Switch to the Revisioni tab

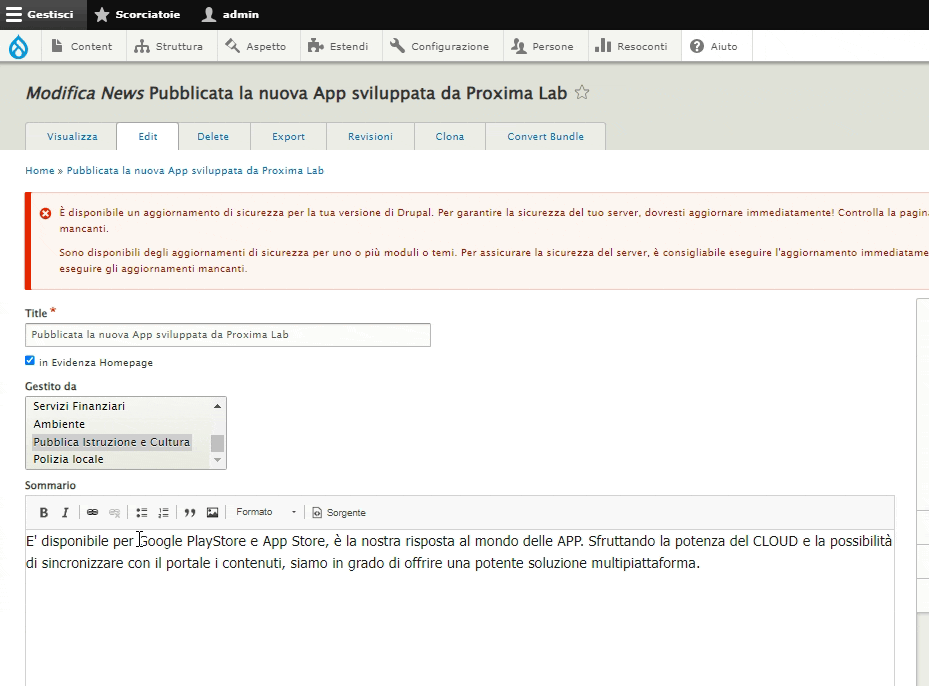[370, 137]
